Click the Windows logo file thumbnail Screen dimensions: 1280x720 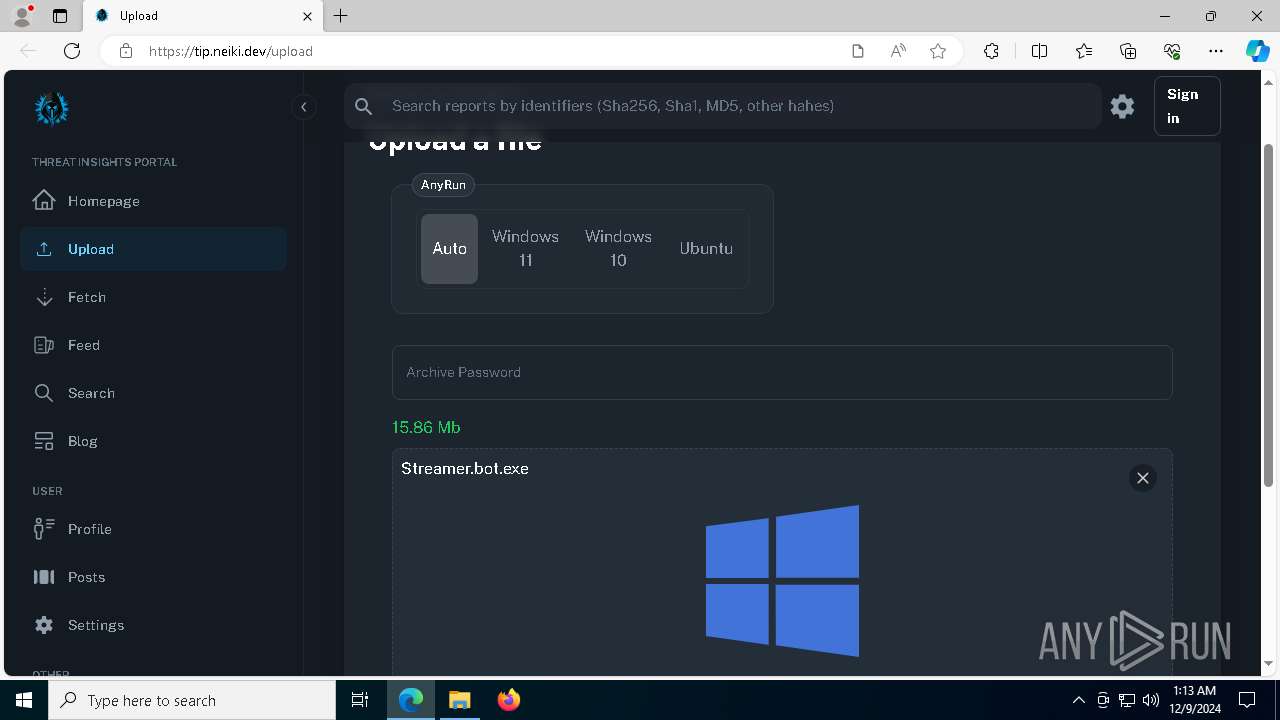782,581
